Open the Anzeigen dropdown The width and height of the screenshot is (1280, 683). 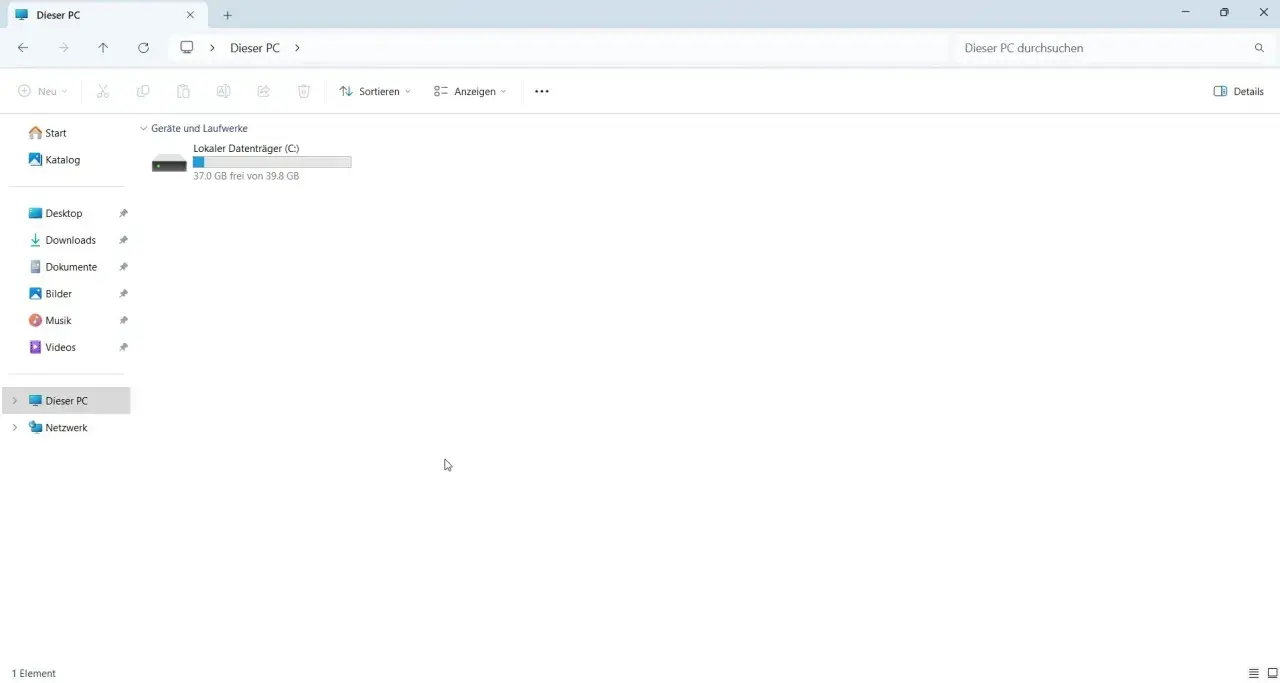coord(470,91)
